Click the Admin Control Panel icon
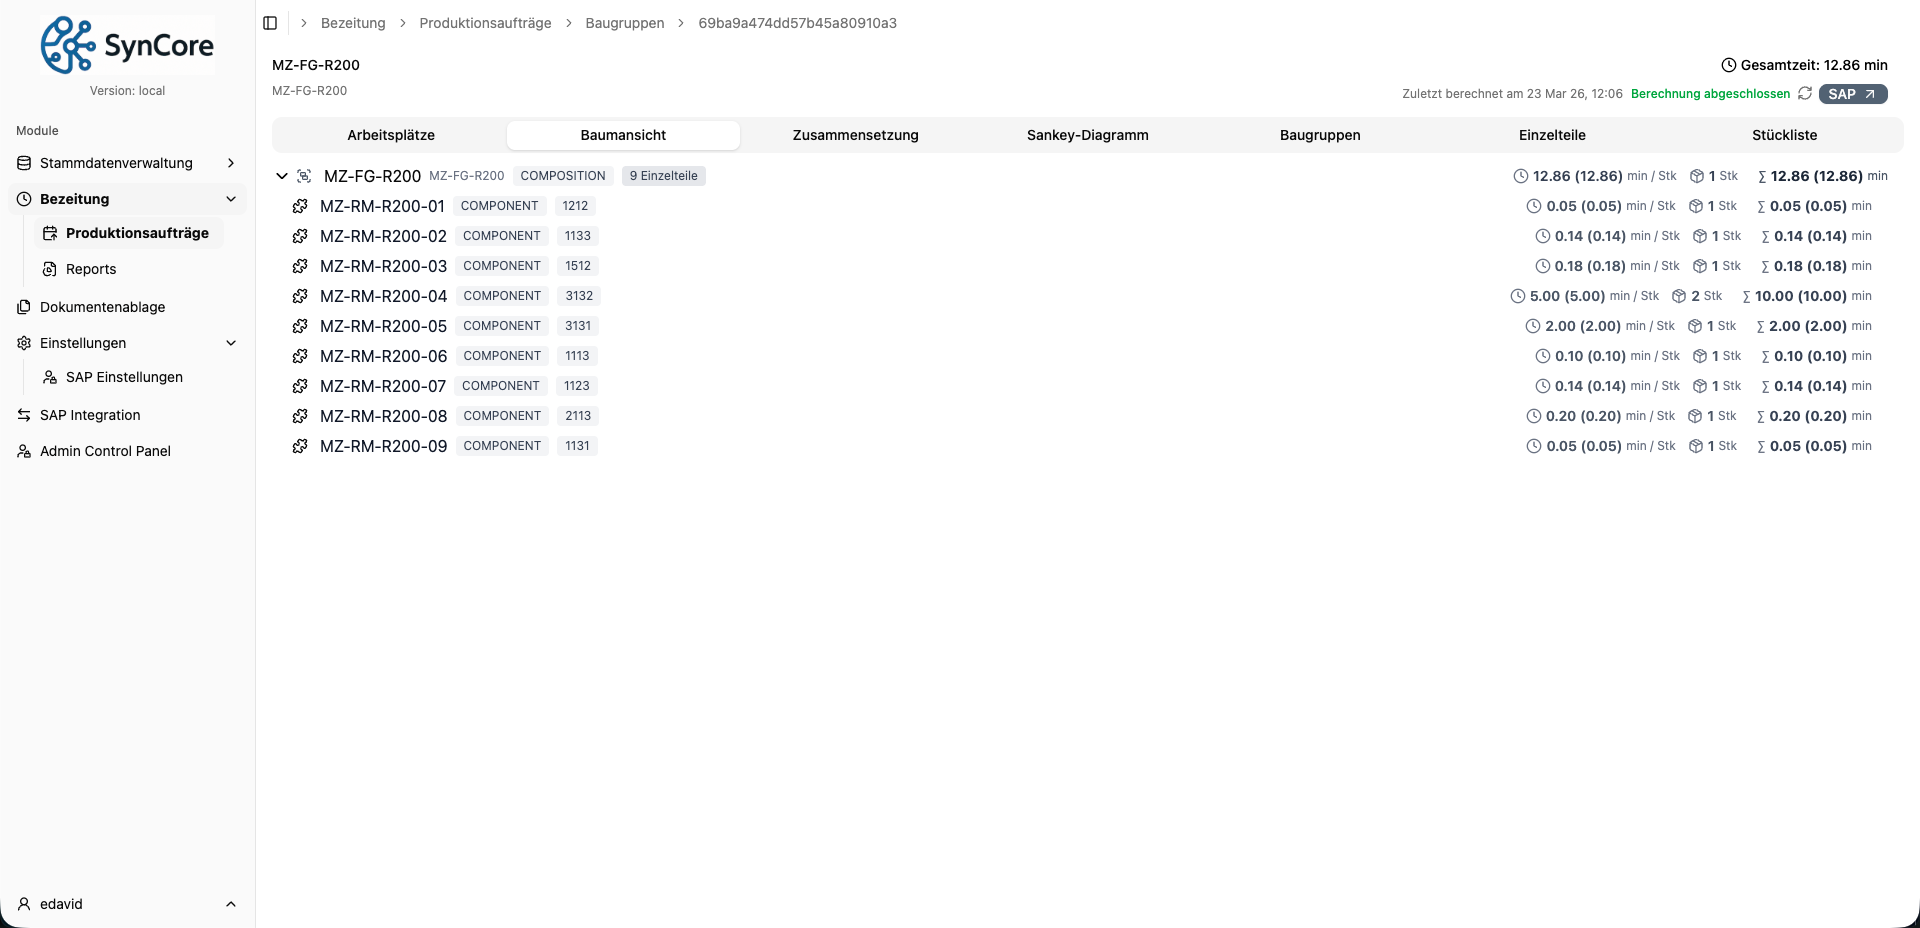Screen dimensions: 1920x928 click(x=24, y=451)
